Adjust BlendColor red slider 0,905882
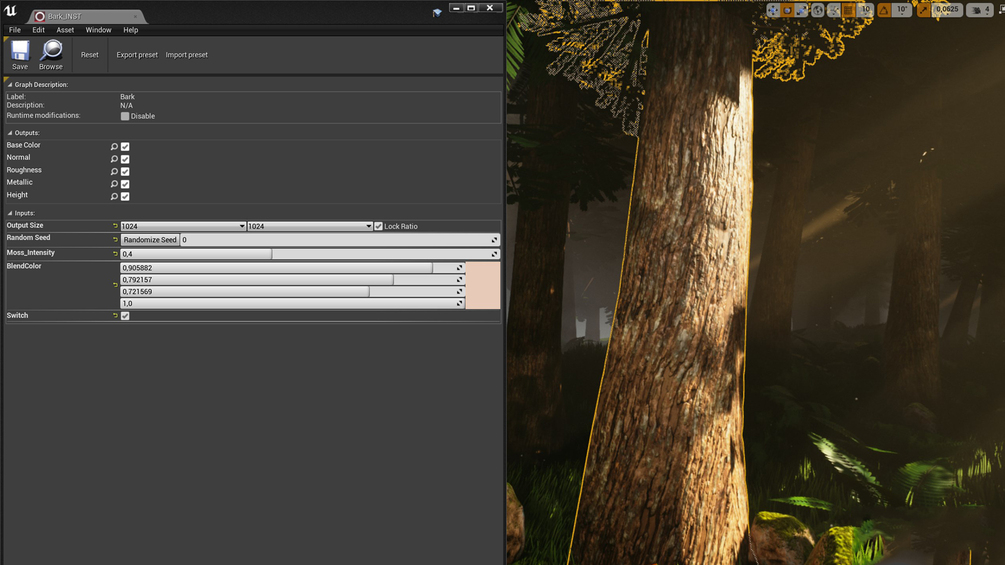The image size is (1005, 565). pos(292,268)
